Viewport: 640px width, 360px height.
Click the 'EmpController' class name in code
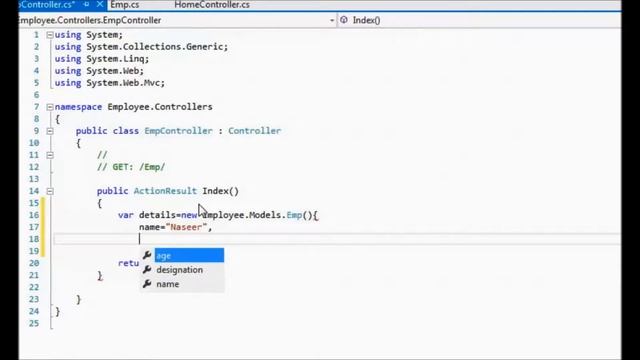[x=178, y=131]
